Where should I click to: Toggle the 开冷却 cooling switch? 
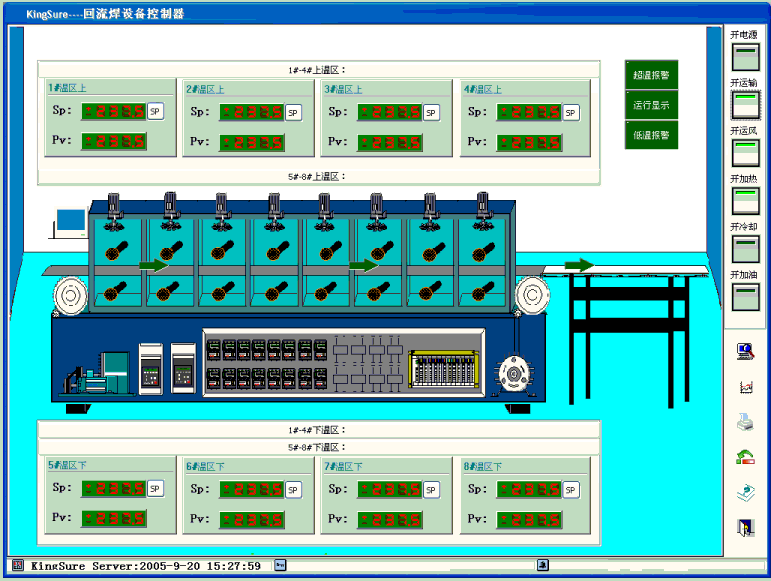click(746, 248)
